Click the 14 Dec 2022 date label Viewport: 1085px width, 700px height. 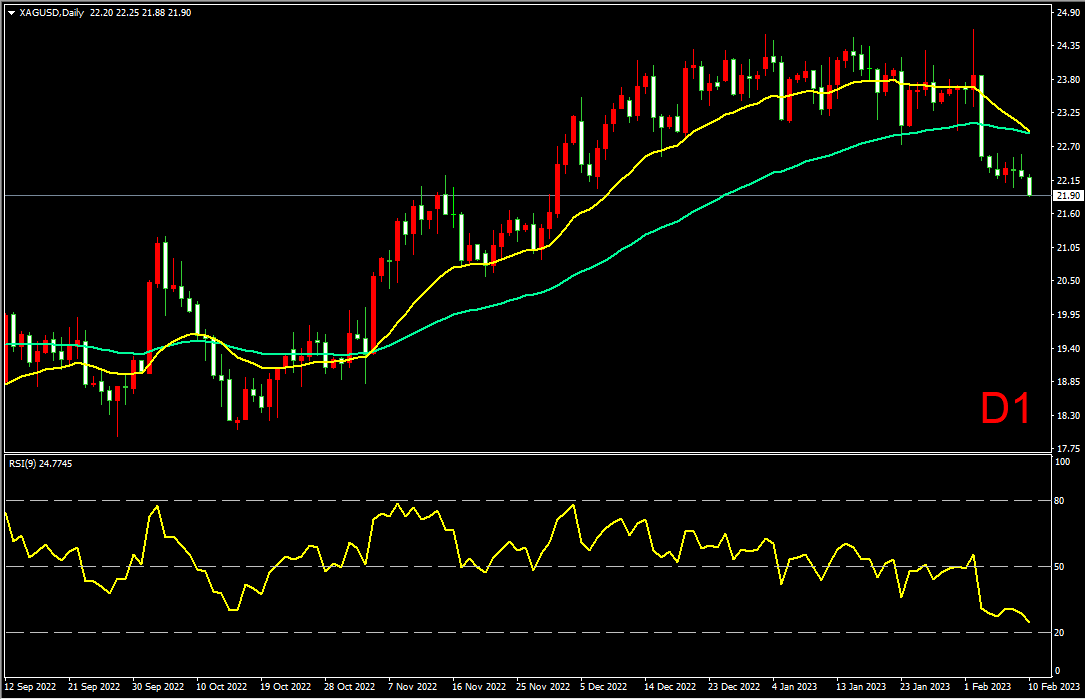(x=670, y=687)
